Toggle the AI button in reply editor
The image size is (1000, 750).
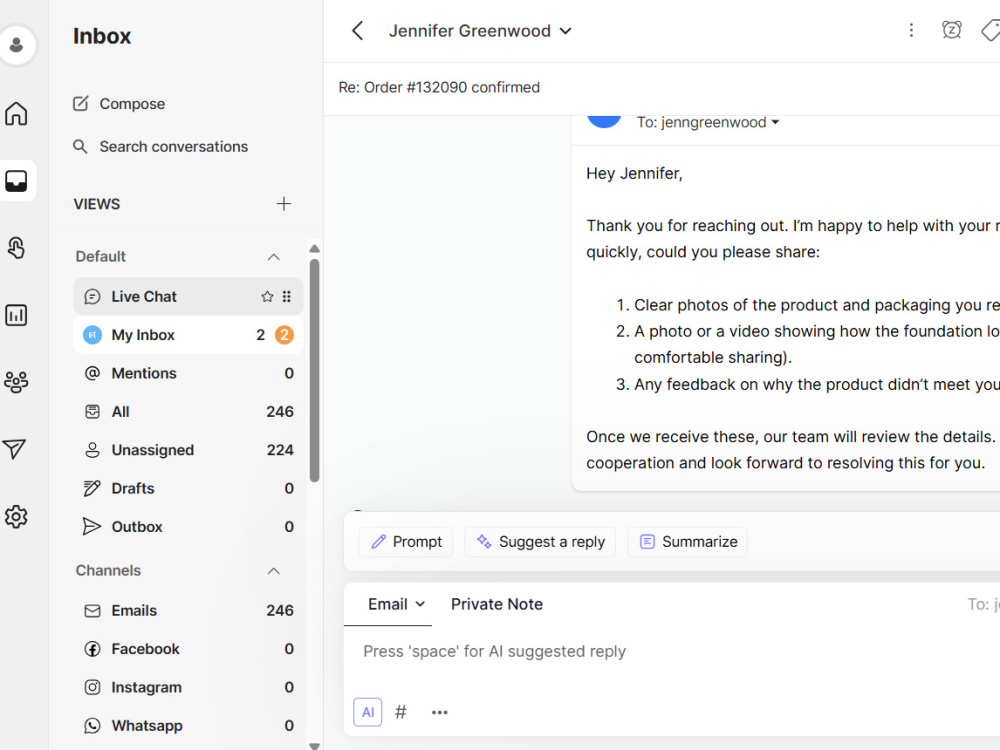(x=368, y=712)
